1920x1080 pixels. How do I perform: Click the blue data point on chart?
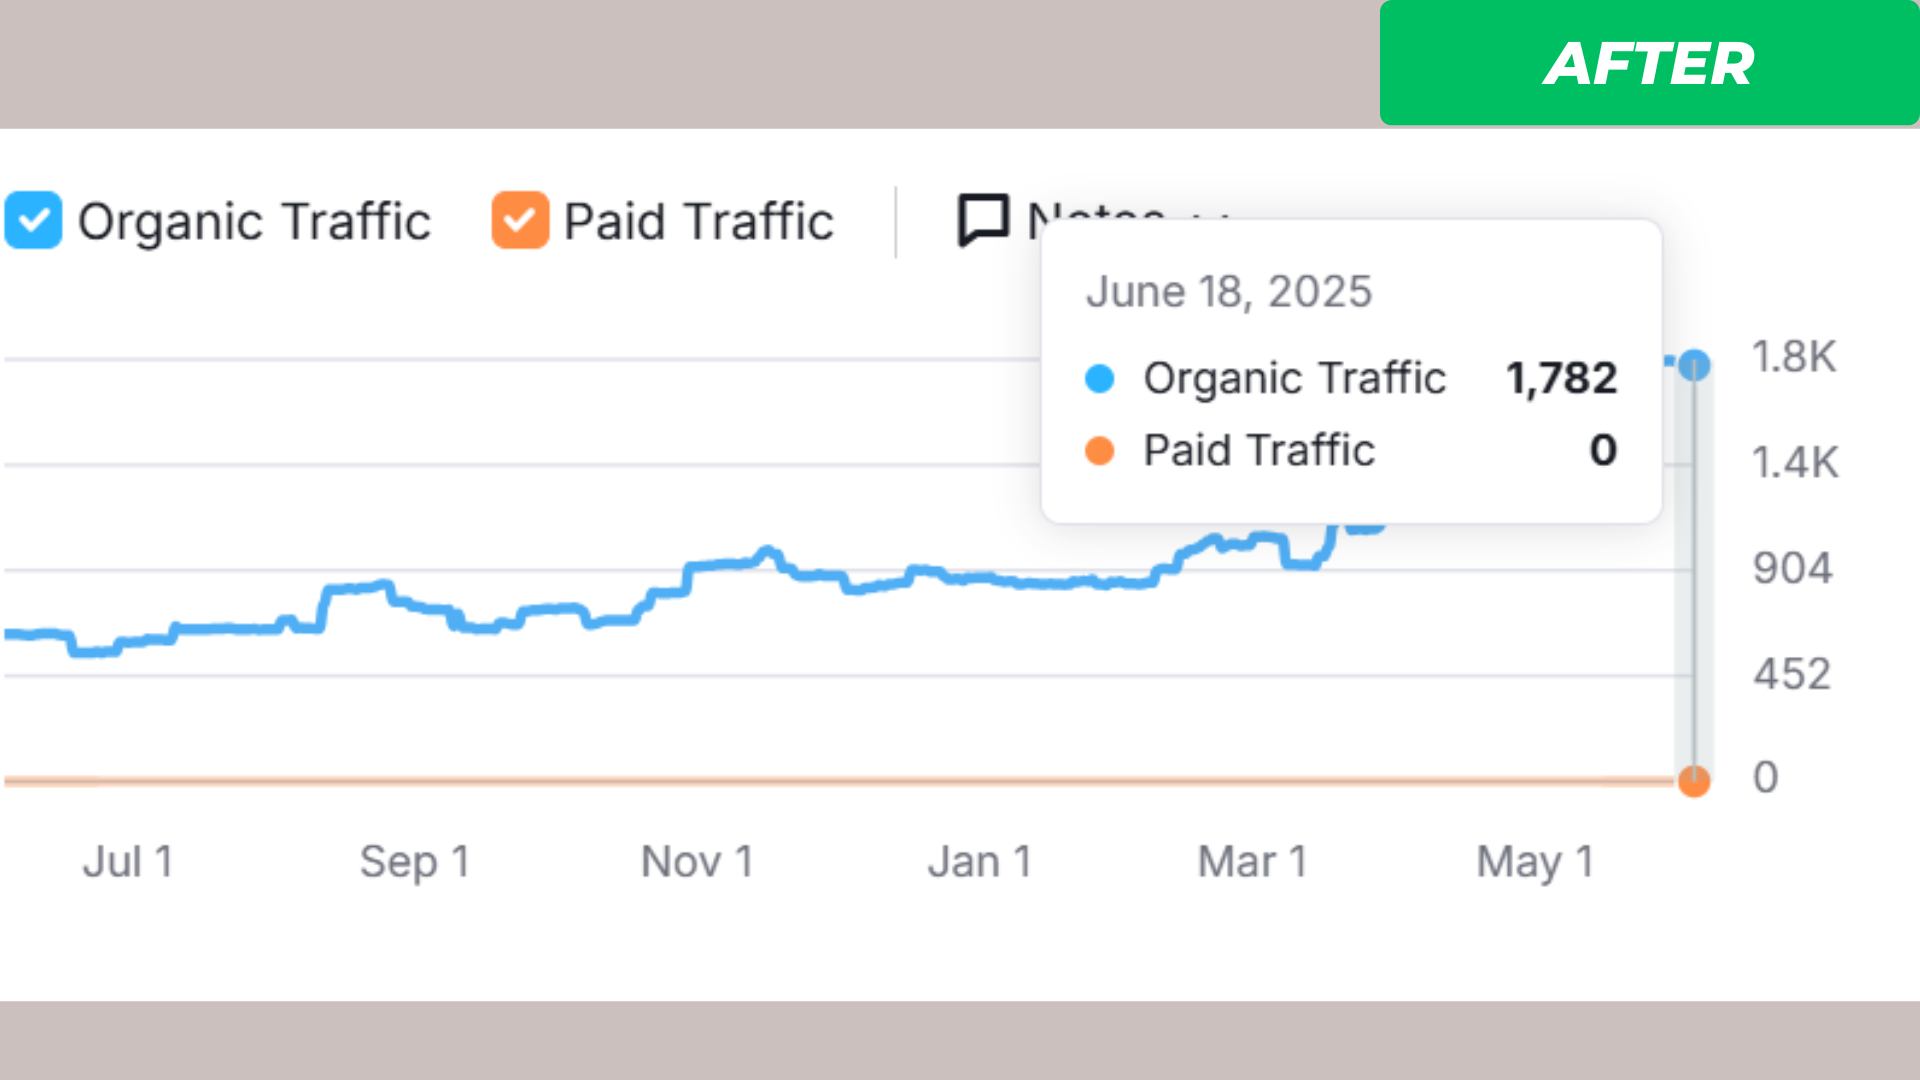pyautogui.click(x=1694, y=365)
